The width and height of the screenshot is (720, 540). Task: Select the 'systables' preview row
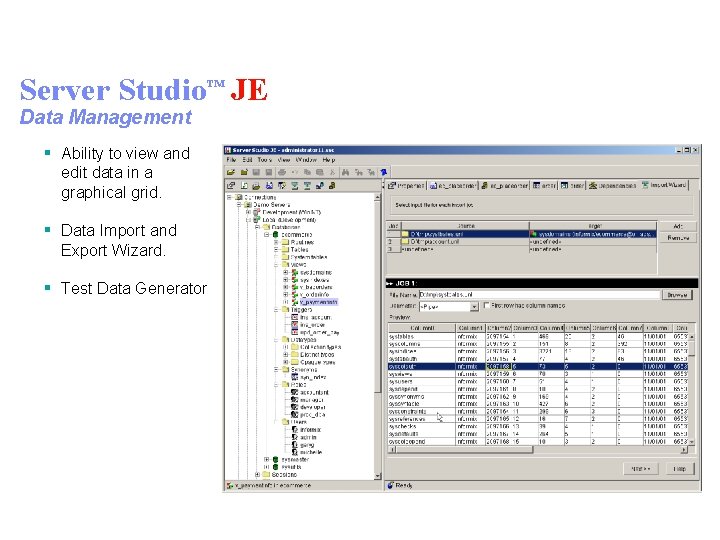coord(538,337)
